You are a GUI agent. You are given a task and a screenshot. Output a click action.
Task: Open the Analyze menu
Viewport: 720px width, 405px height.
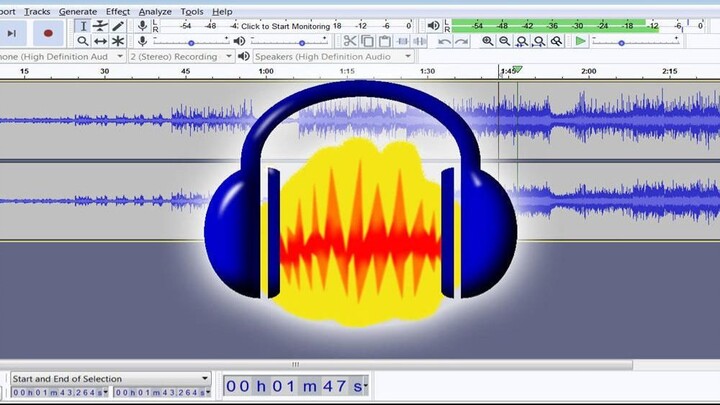click(155, 11)
